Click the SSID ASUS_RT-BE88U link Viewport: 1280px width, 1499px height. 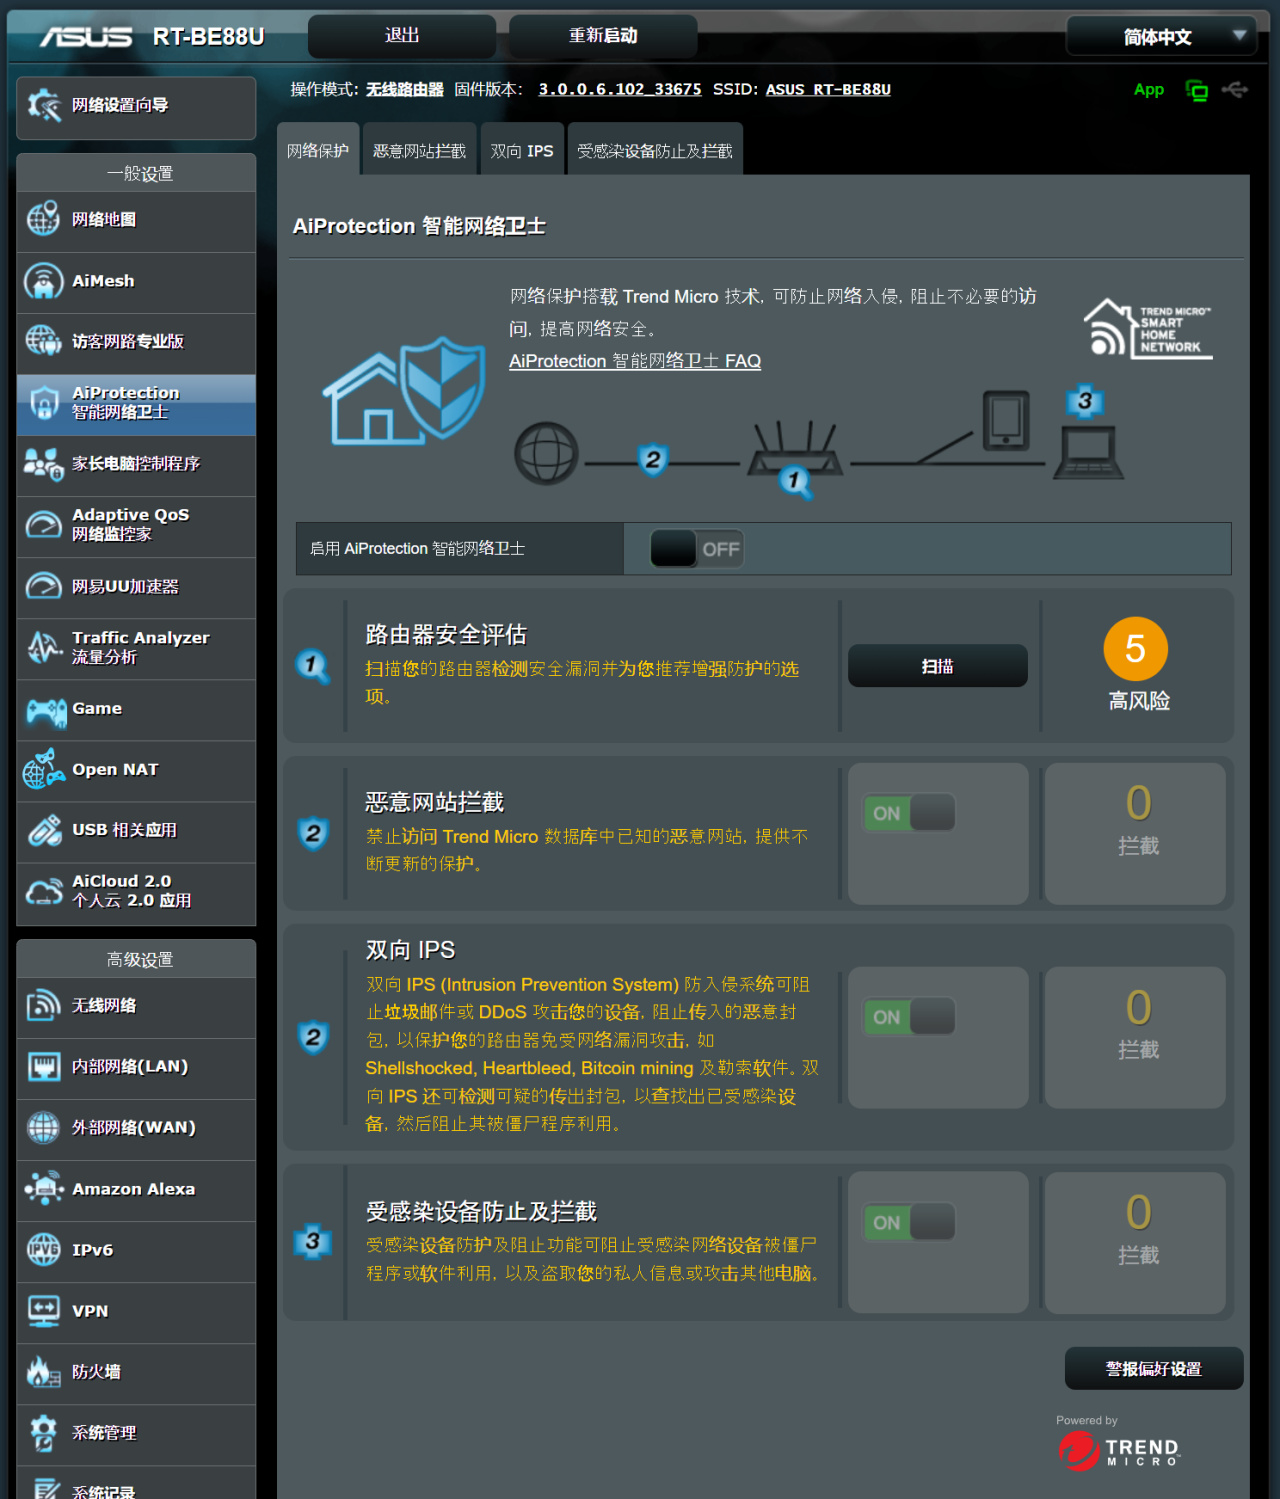coord(828,89)
